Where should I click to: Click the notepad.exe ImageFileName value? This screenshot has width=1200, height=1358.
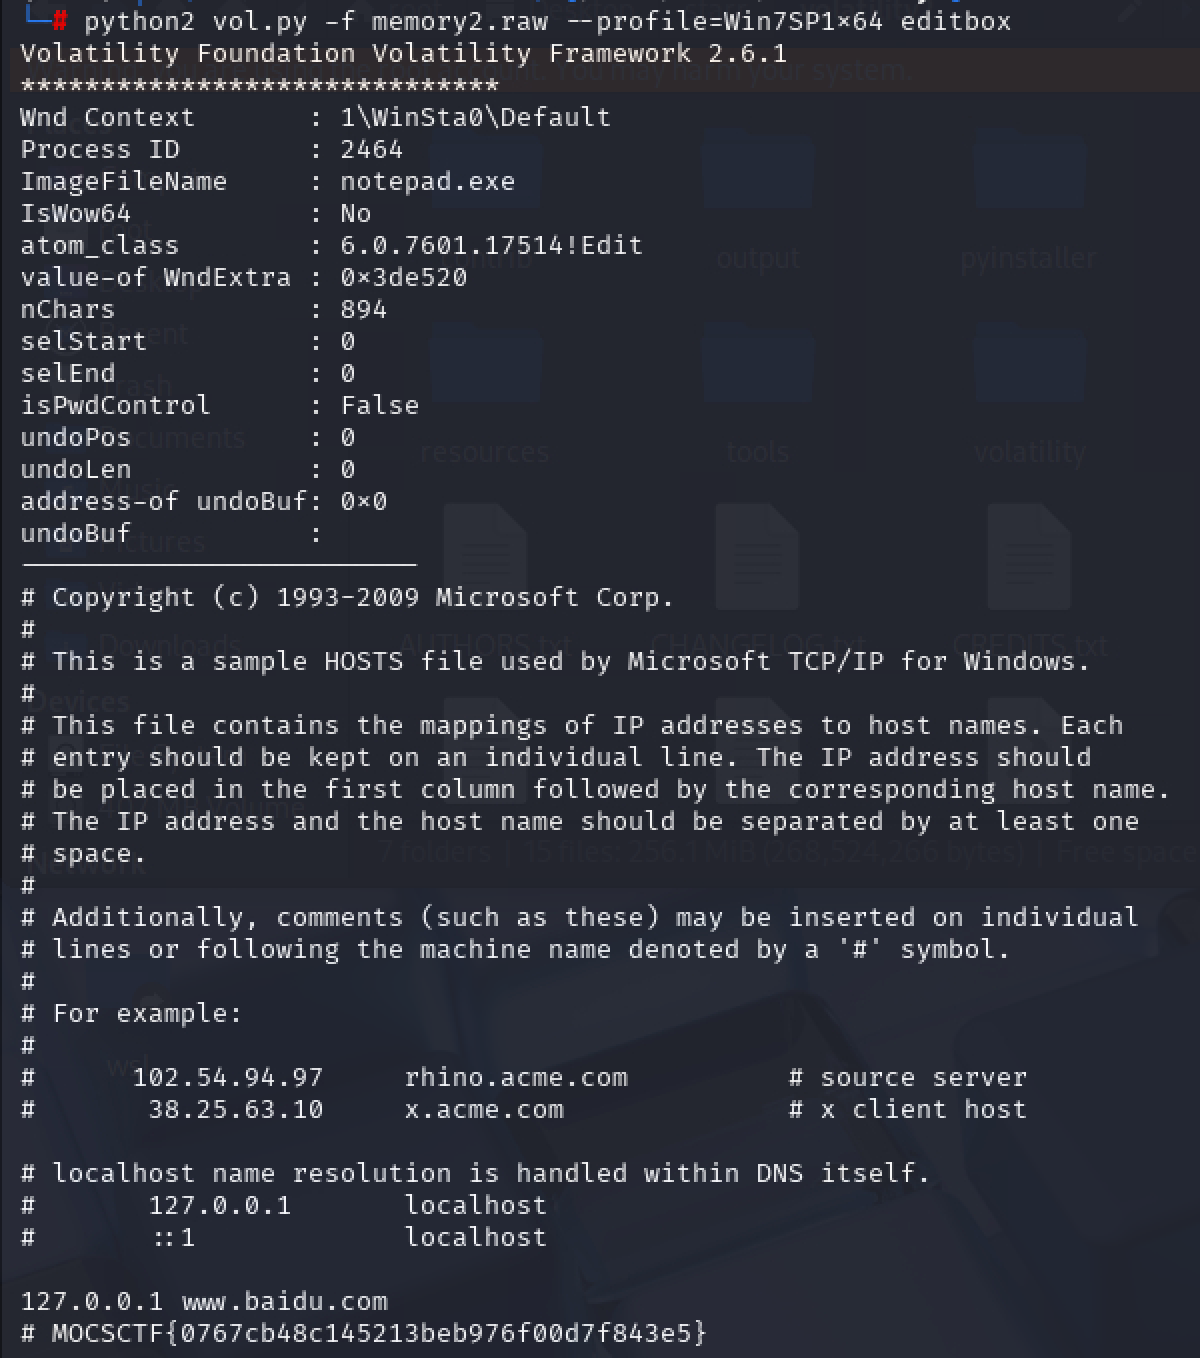coord(428,181)
